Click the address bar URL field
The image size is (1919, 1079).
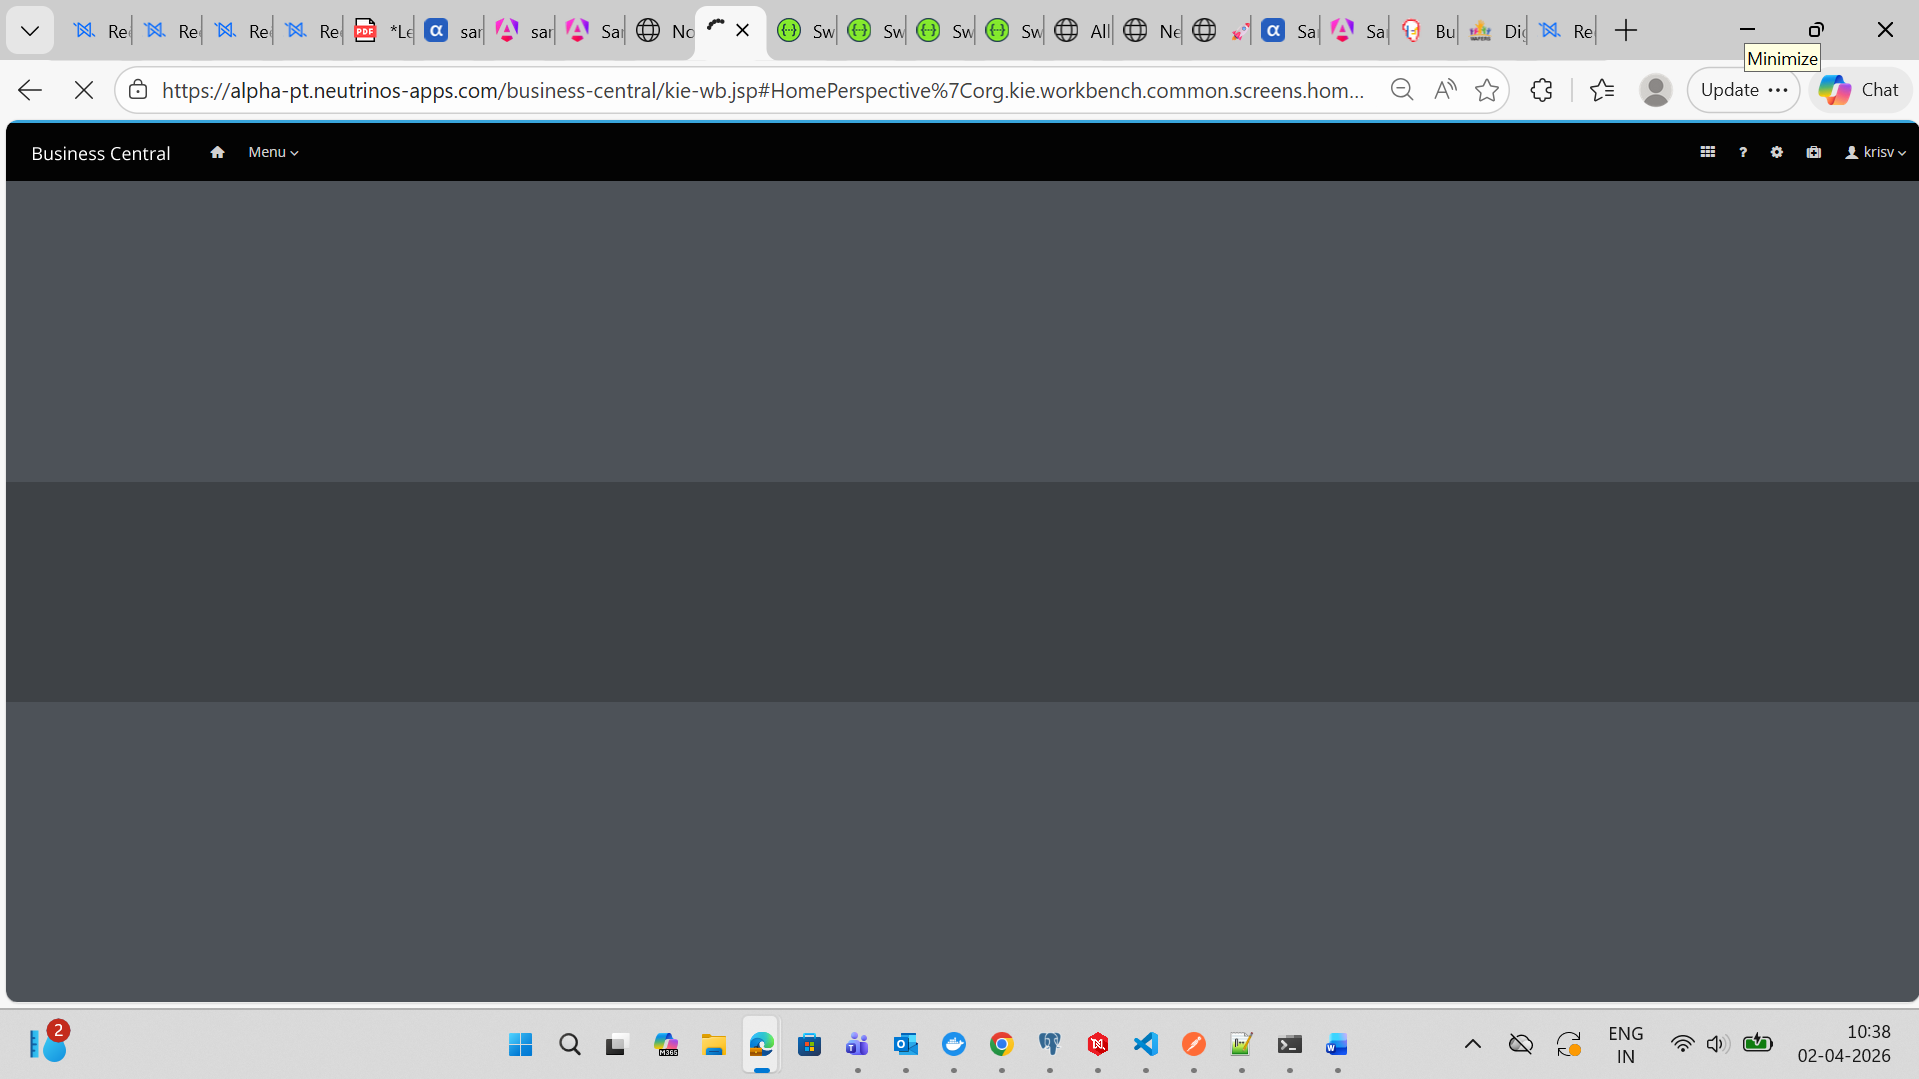pos(762,90)
